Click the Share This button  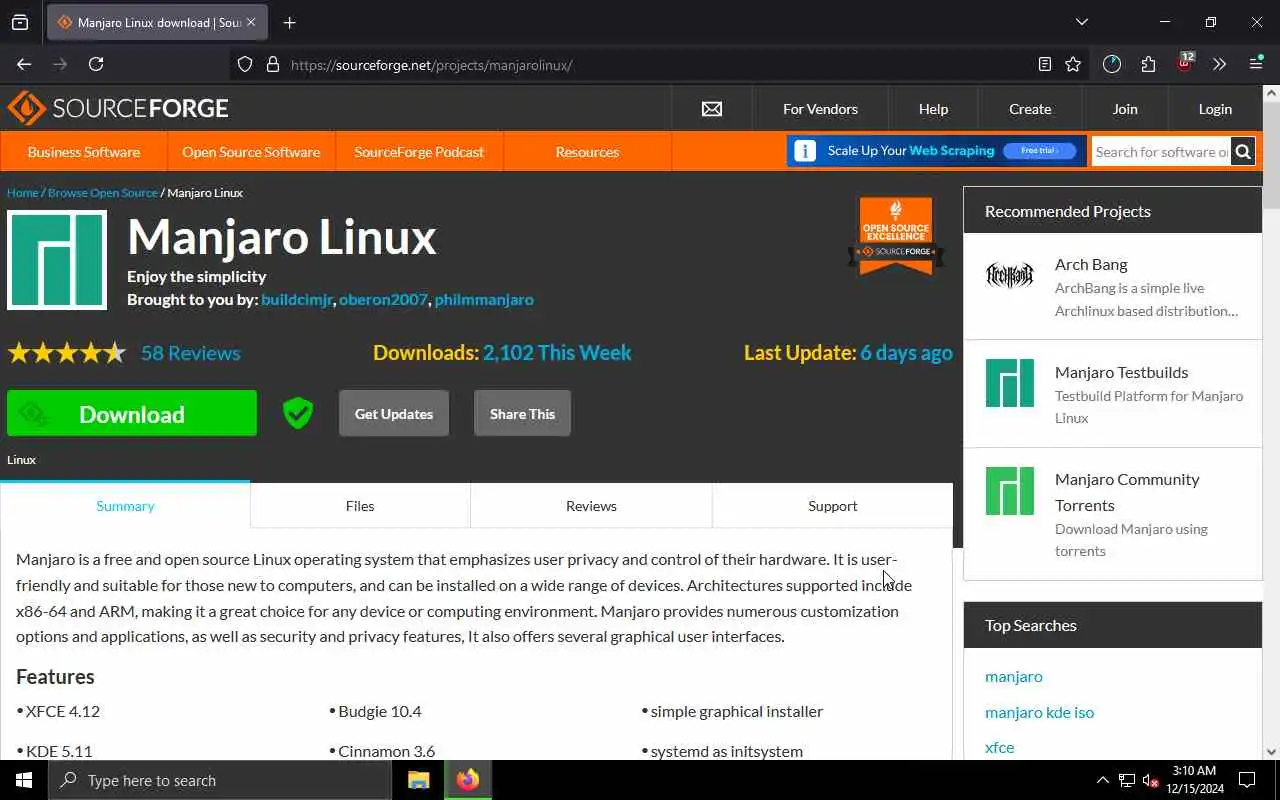click(x=522, y=414)
